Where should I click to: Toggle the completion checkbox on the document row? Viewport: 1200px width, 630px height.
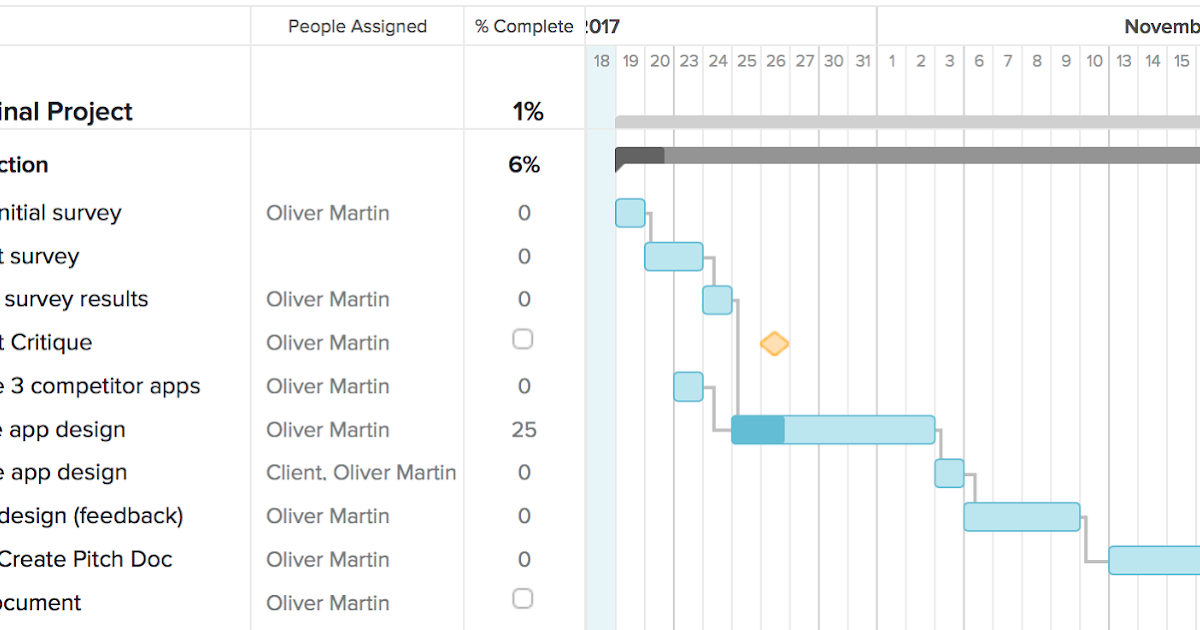point(522,599)
